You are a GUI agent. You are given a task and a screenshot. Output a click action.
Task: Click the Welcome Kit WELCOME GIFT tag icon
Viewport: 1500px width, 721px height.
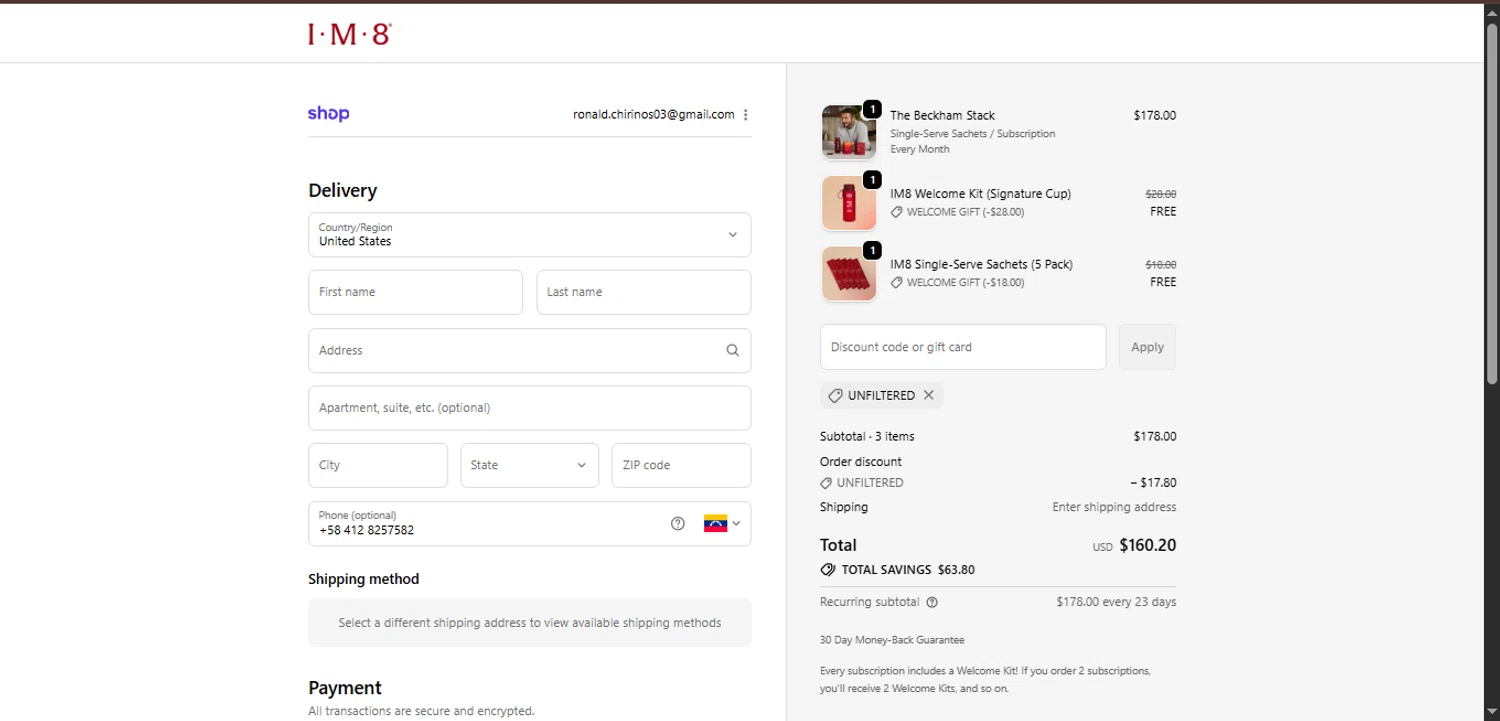tap(897, 212)
